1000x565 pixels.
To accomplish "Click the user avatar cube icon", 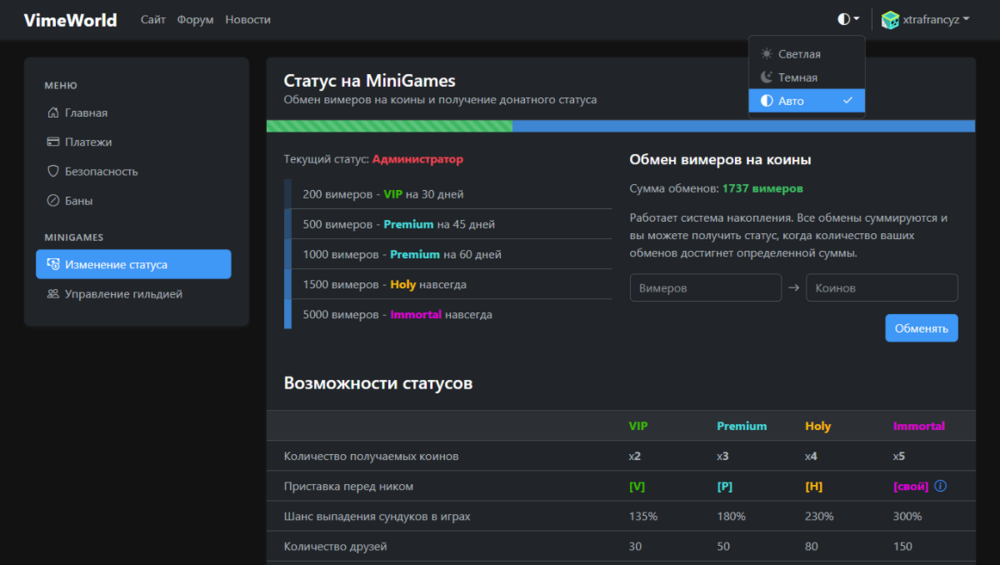I will 890,19.
